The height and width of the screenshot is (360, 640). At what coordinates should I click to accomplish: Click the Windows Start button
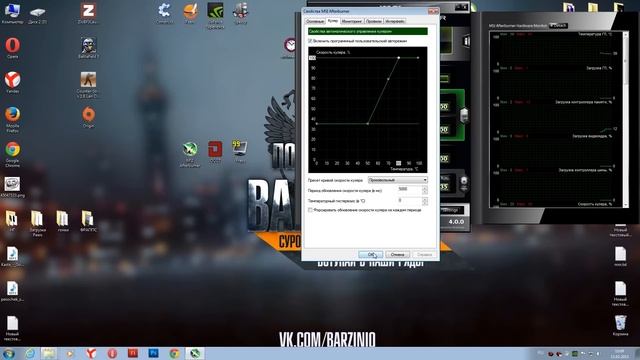pos(9,353)
